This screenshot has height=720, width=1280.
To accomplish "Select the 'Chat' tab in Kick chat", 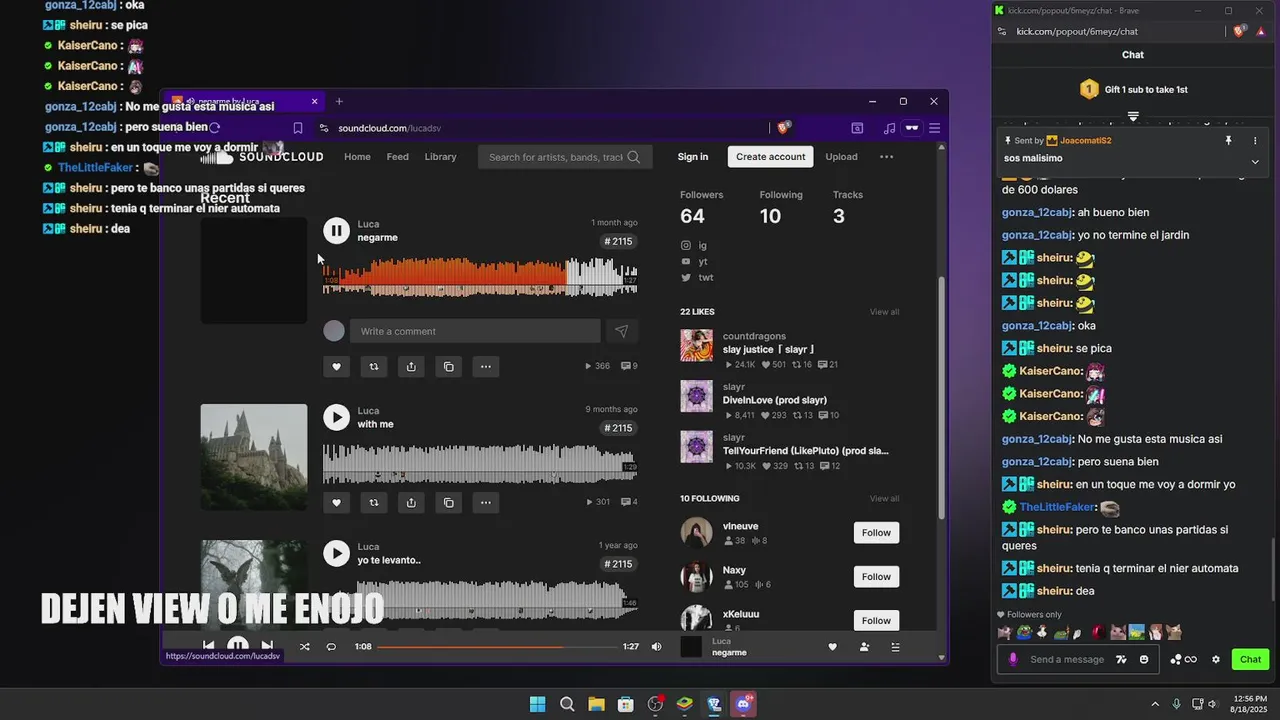I will (x=1133, y=55).
